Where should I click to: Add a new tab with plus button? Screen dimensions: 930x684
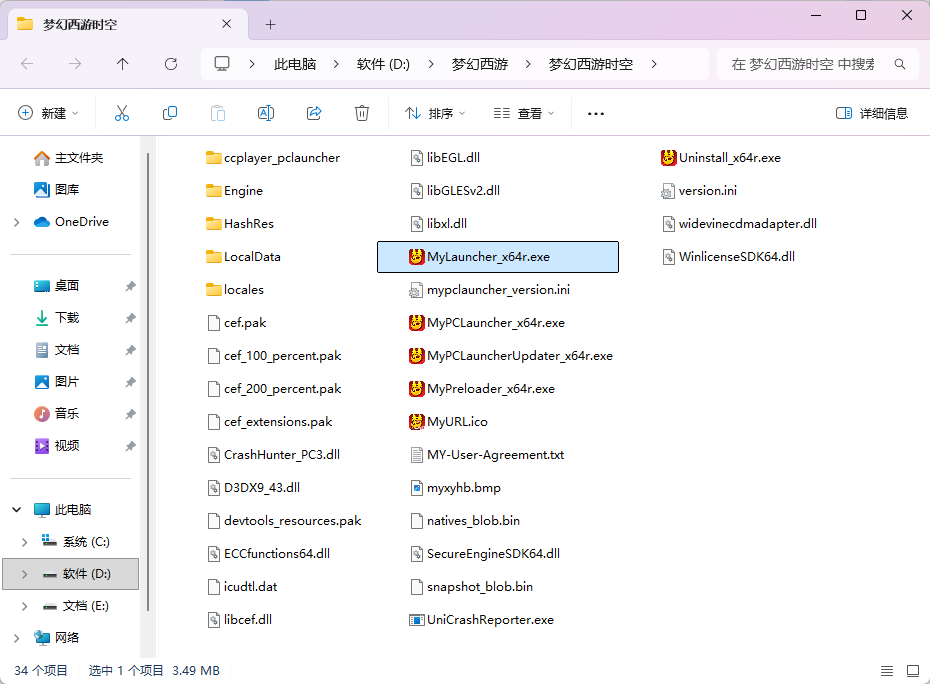270,24
